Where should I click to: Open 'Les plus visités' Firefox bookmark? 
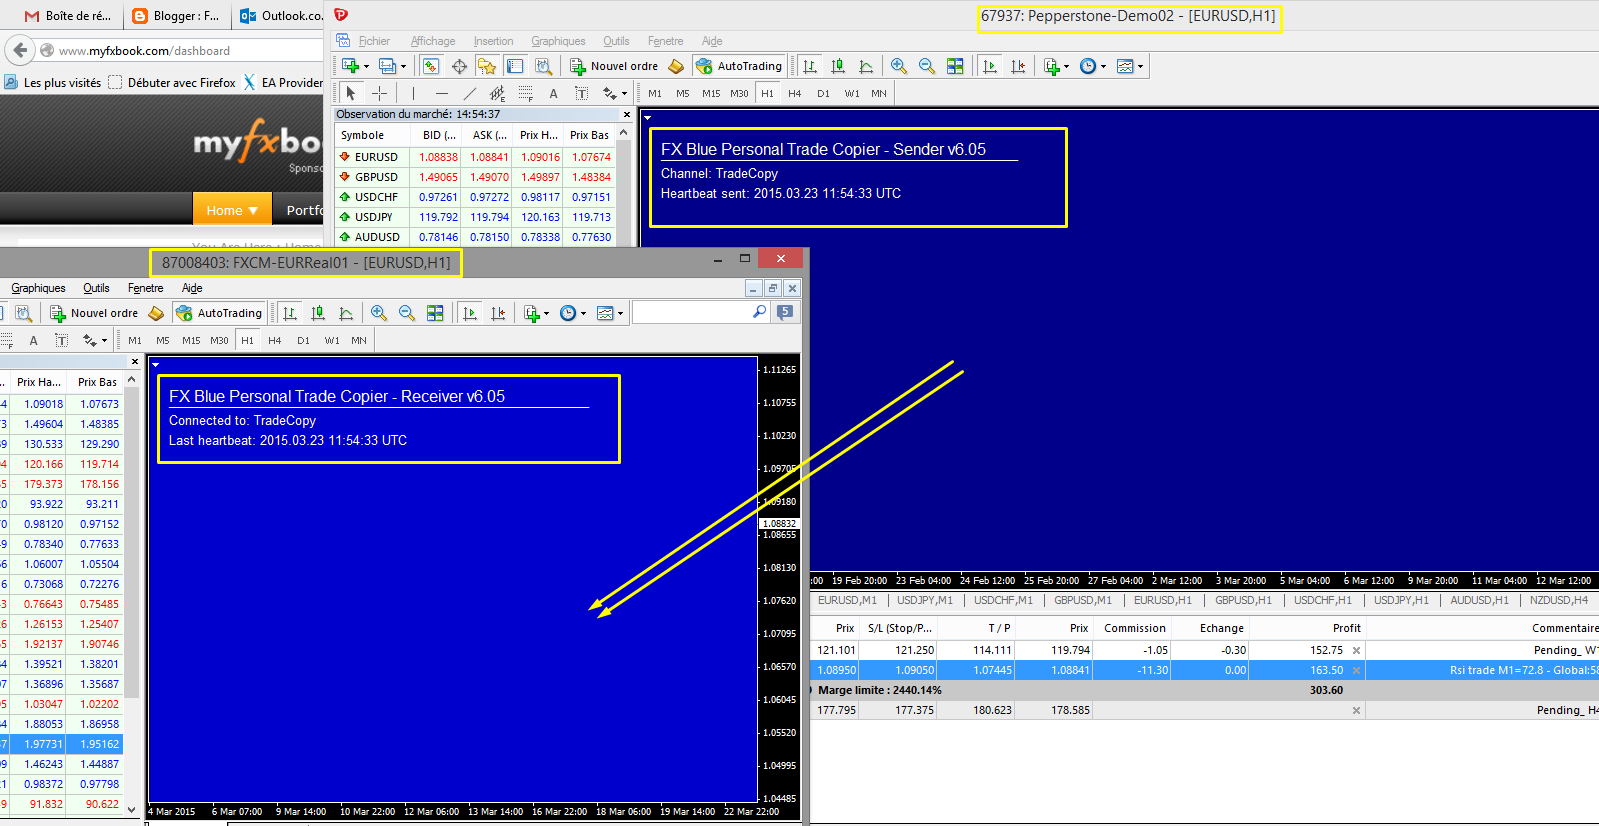(53, 83)
